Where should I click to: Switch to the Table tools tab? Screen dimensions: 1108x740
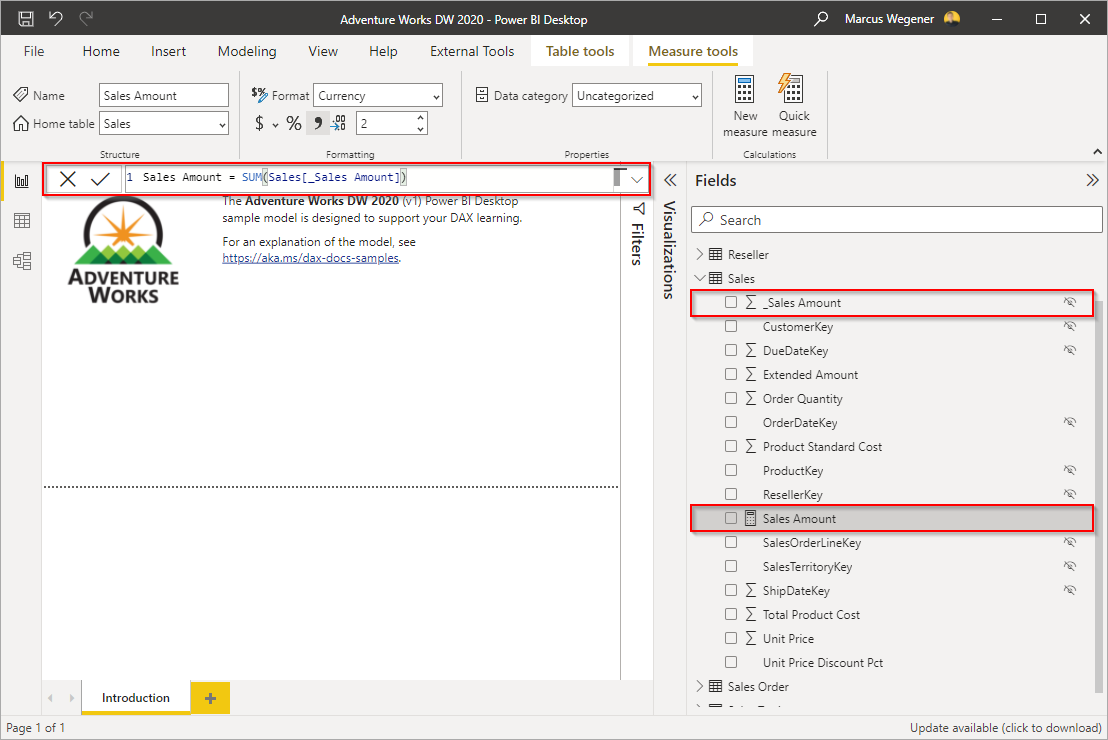coord(580,52)
